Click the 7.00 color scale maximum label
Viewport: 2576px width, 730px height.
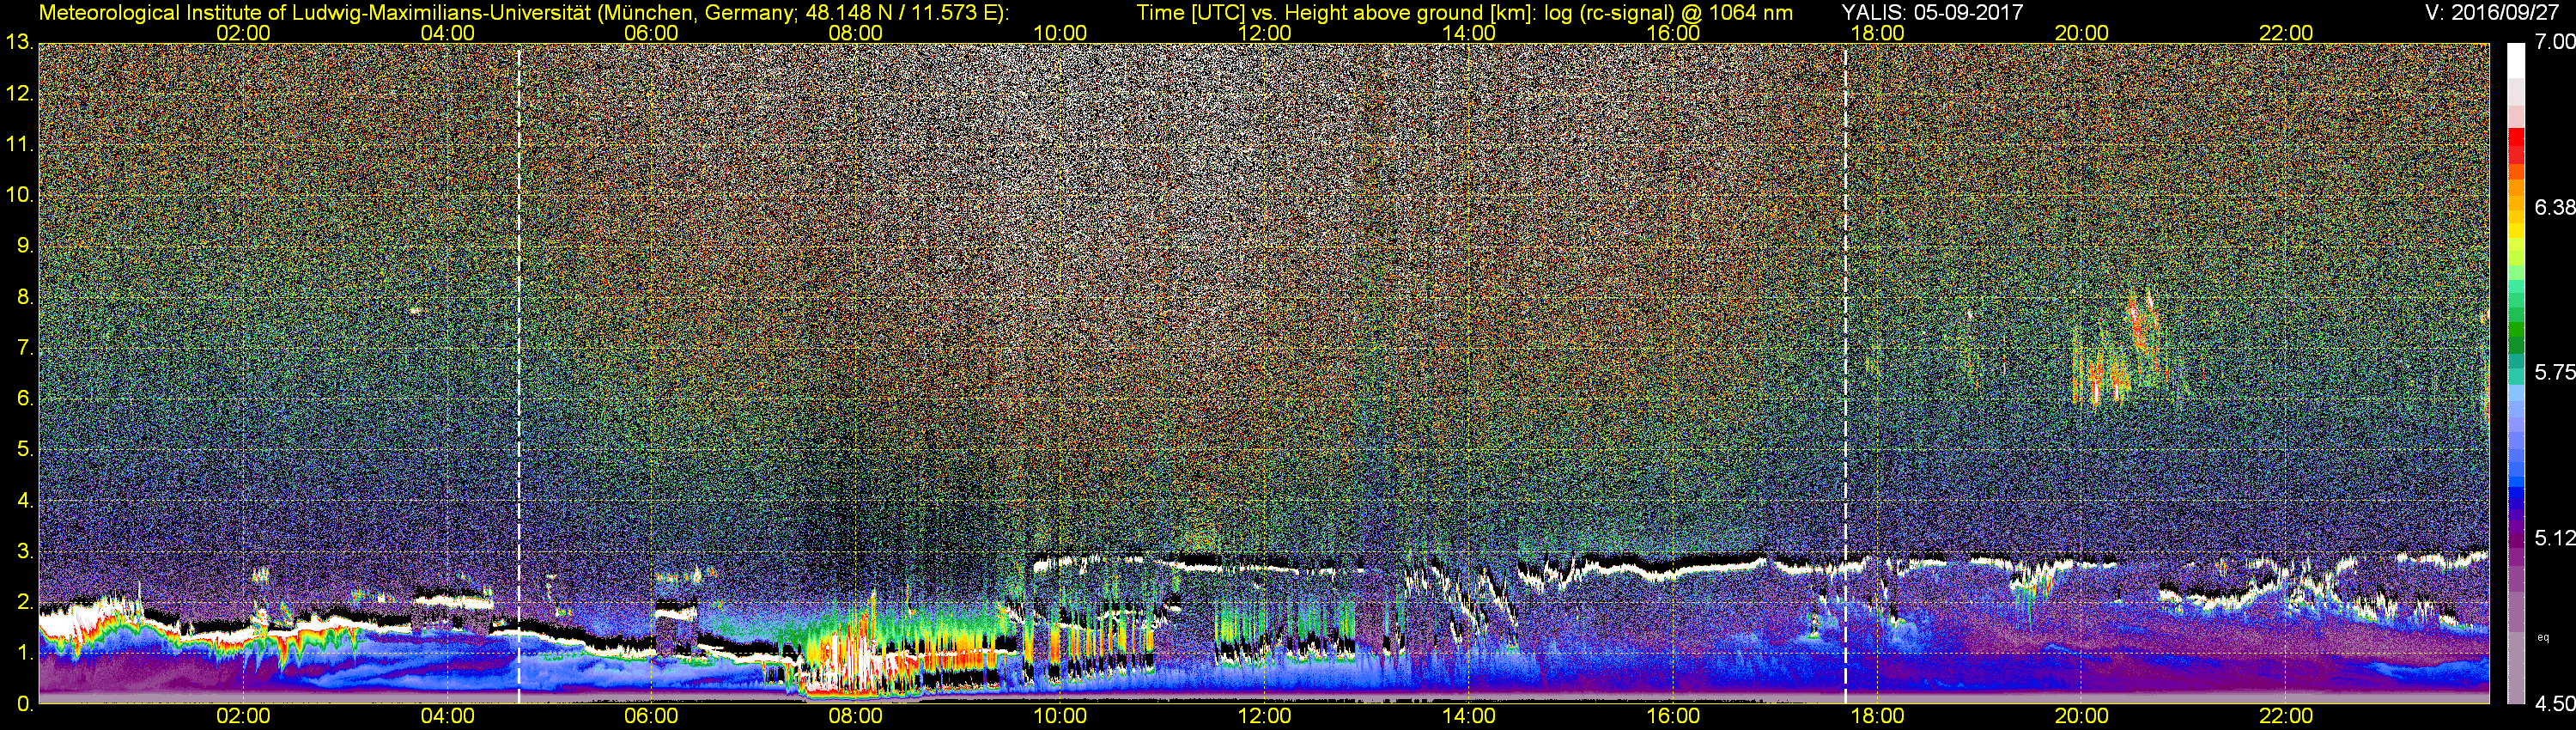coord(2554,42)
